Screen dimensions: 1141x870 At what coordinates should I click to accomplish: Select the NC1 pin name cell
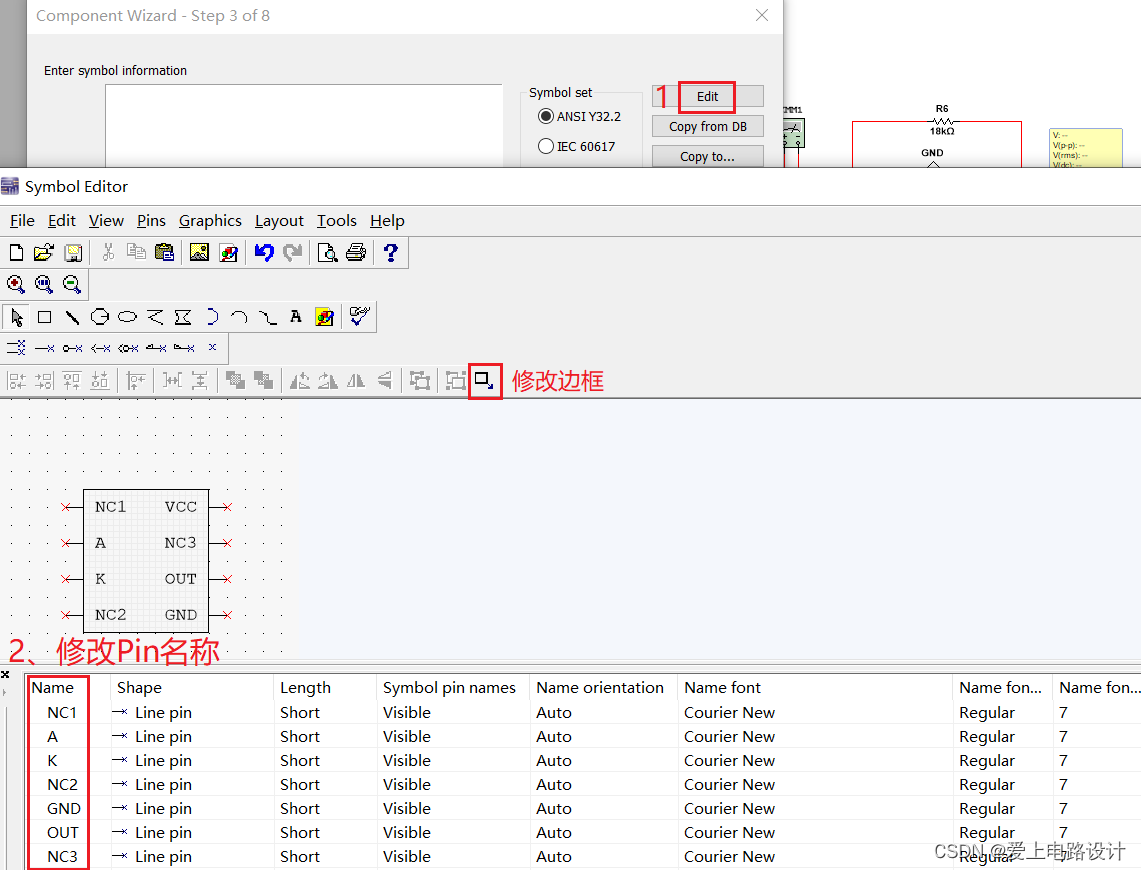pyautogui.click(x=62, y=712)
